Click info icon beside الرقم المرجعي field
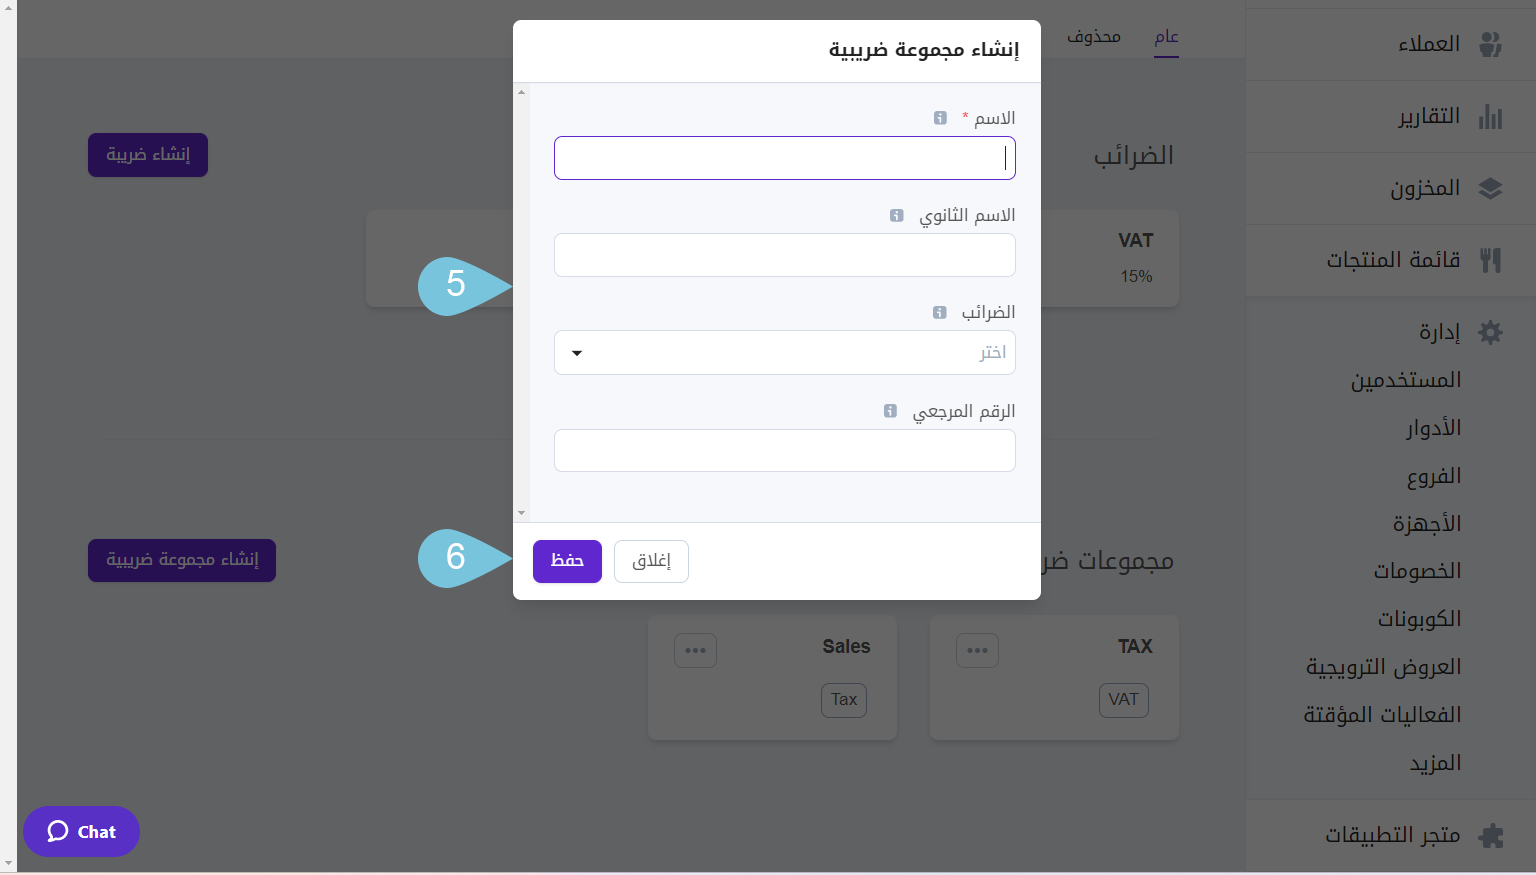 (889, 410)
